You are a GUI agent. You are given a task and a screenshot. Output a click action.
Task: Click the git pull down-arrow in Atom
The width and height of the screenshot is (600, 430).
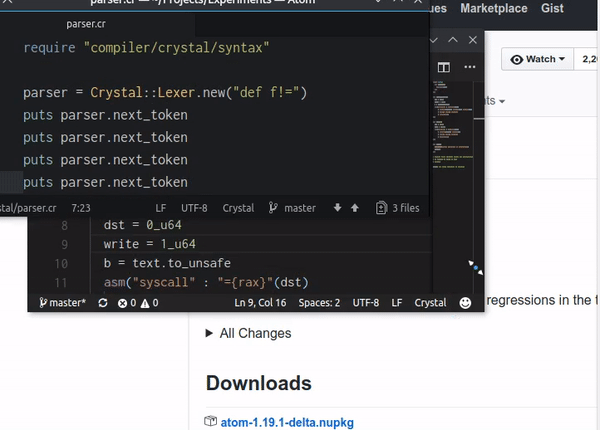click(337, 208)
